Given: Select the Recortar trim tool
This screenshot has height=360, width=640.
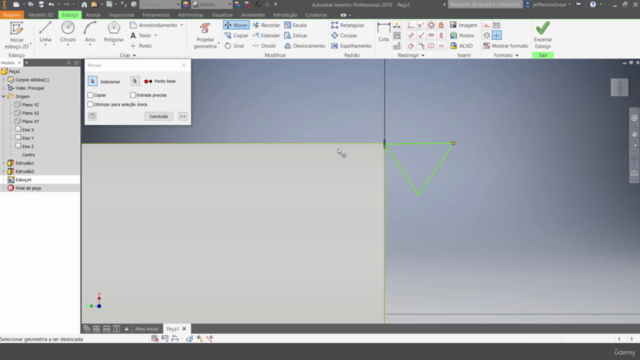Looking at the screenshot, I should (x=266, y=25).
